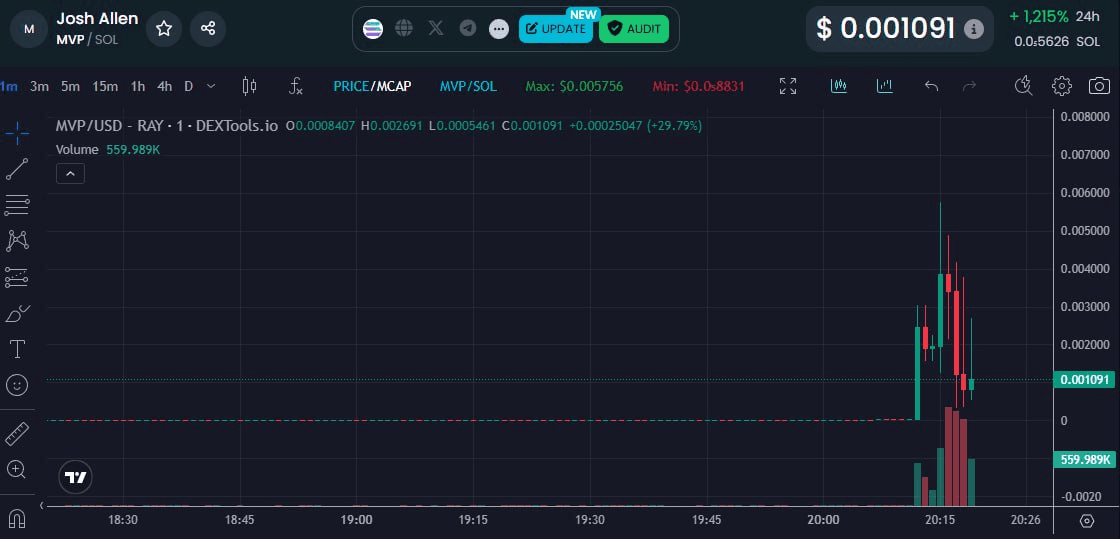Open the share token button
Viewport: 1120px width, 539px height.
click(x=208, y=29)
